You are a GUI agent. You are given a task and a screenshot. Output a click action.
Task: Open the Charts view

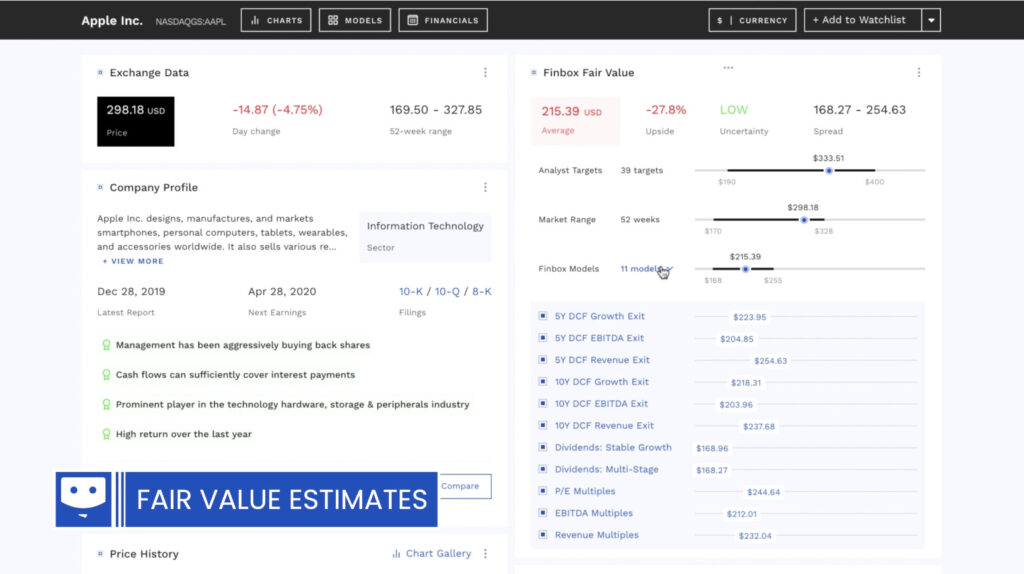[x=276, y=20]
